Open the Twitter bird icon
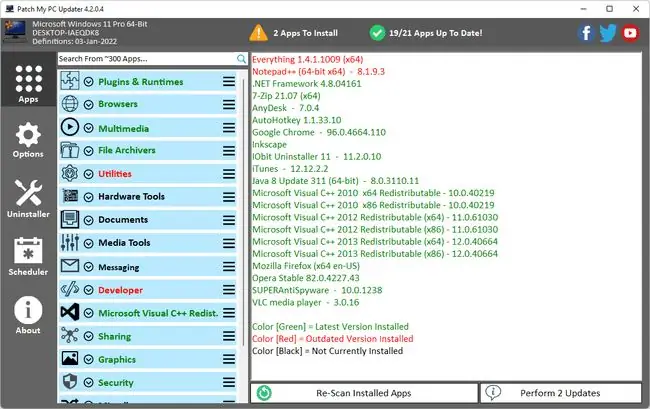 608,33
